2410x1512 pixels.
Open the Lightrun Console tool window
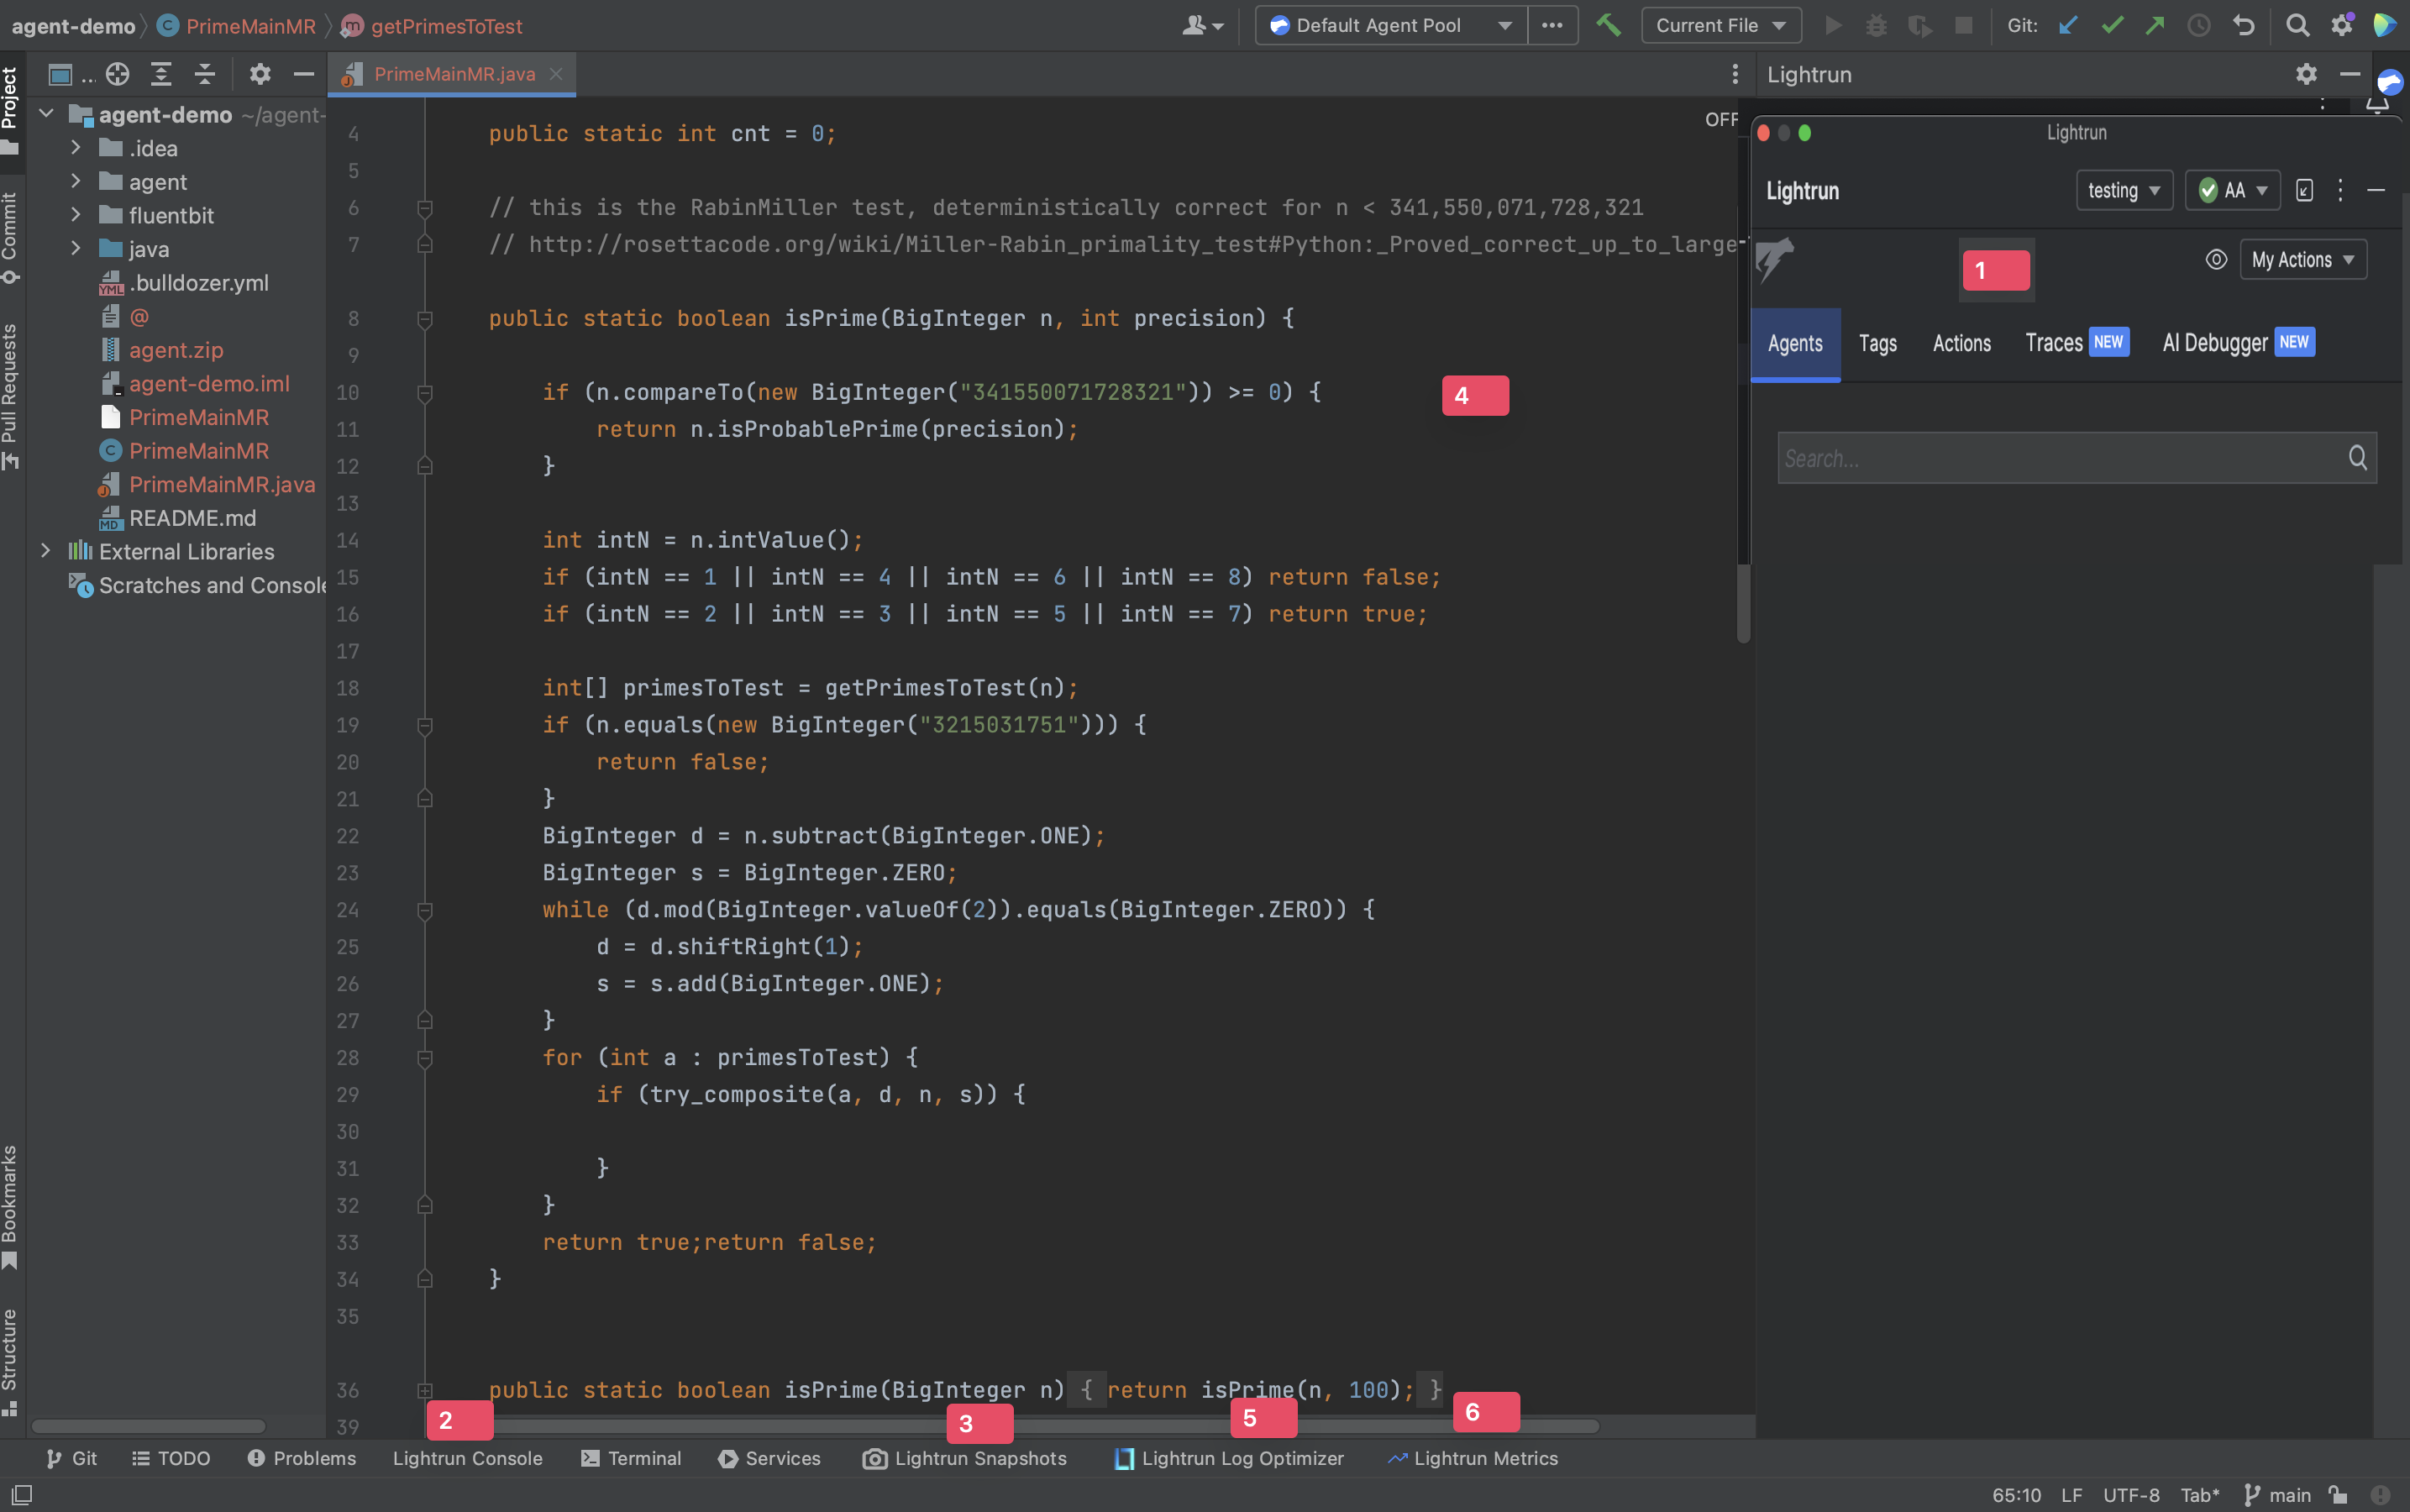(467, 1458)
